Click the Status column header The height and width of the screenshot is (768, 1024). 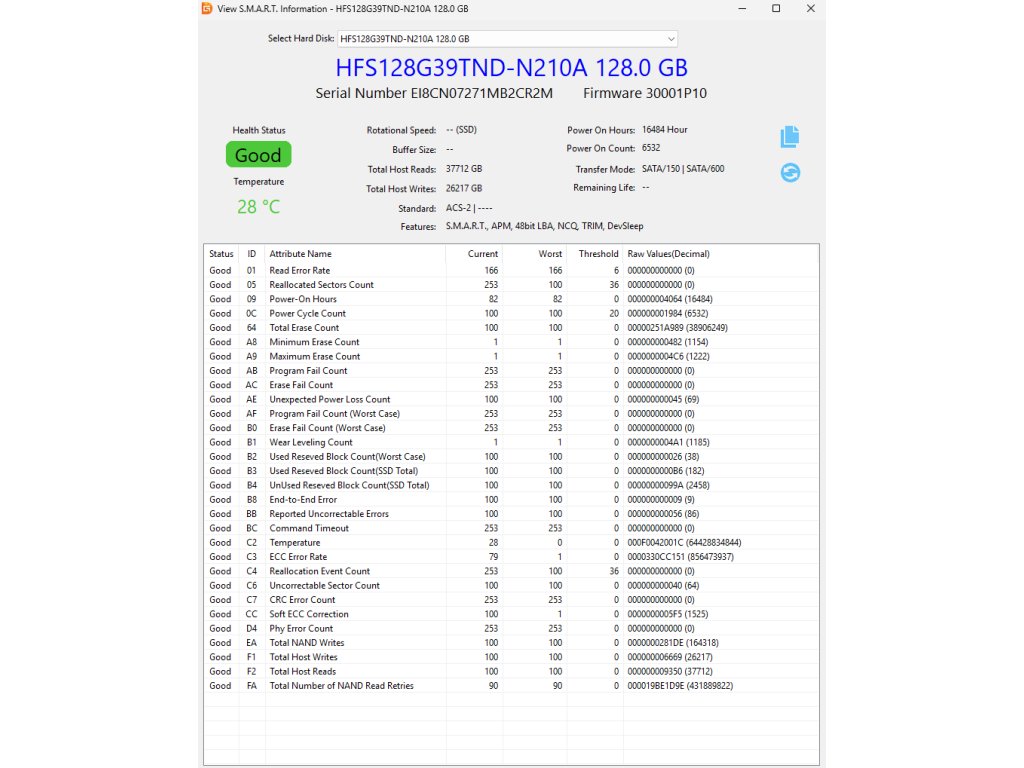point(221,254)
